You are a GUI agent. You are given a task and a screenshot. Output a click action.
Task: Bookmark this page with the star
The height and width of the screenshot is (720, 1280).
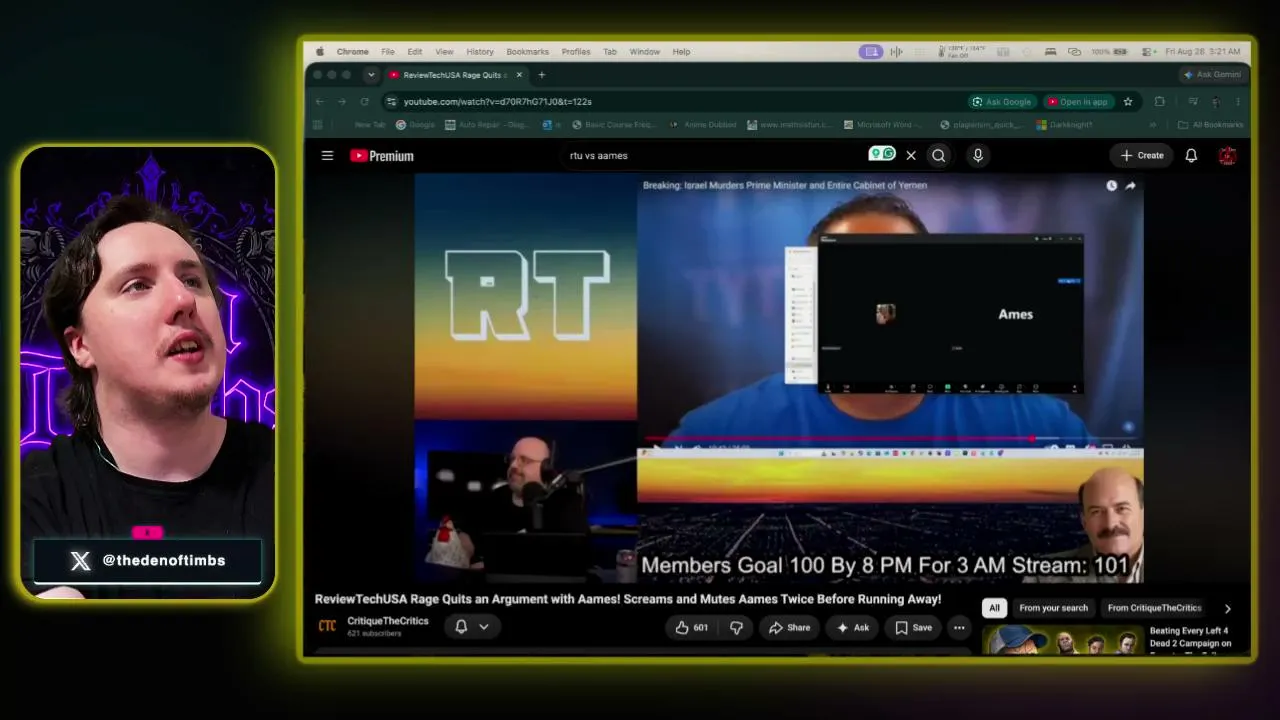tap(1128, 102)
